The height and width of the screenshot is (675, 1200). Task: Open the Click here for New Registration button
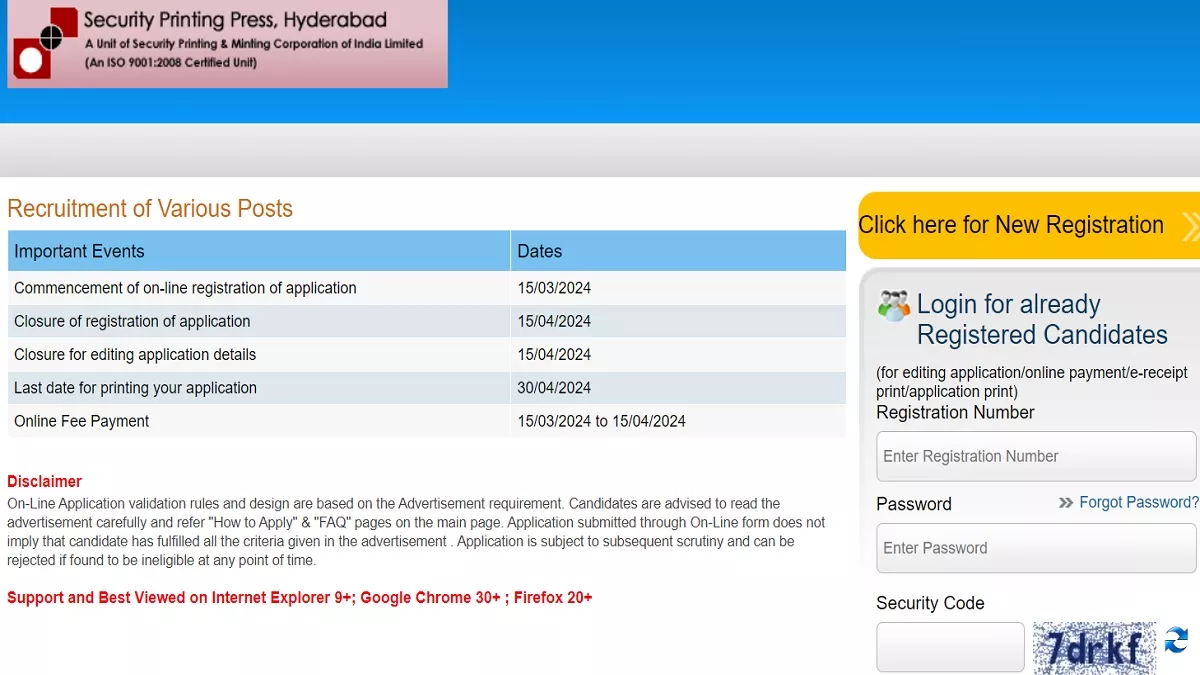1011,225
